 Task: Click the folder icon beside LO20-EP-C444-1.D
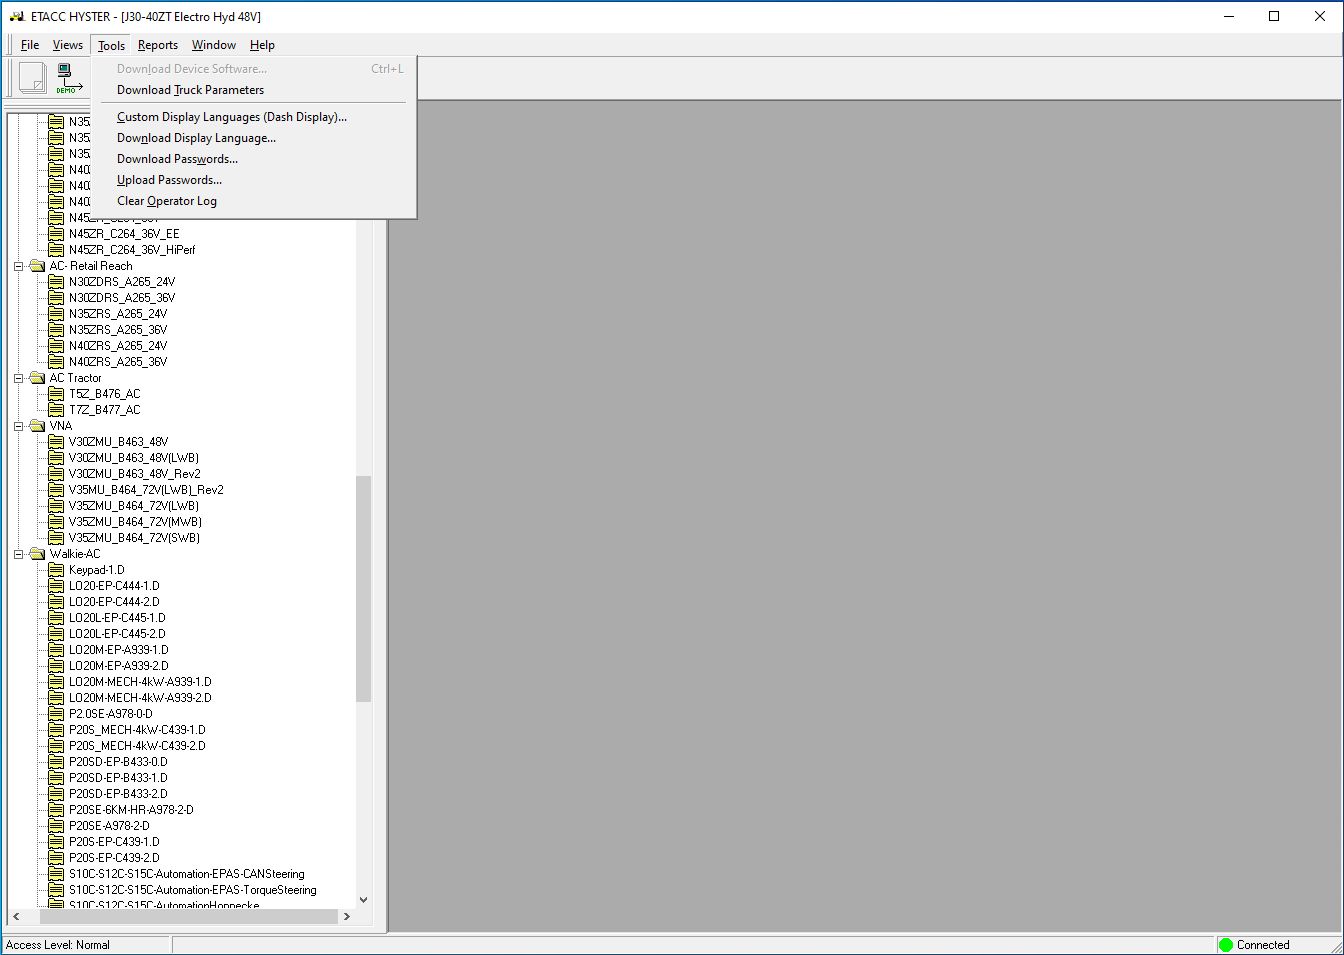[x=57, y=586]
